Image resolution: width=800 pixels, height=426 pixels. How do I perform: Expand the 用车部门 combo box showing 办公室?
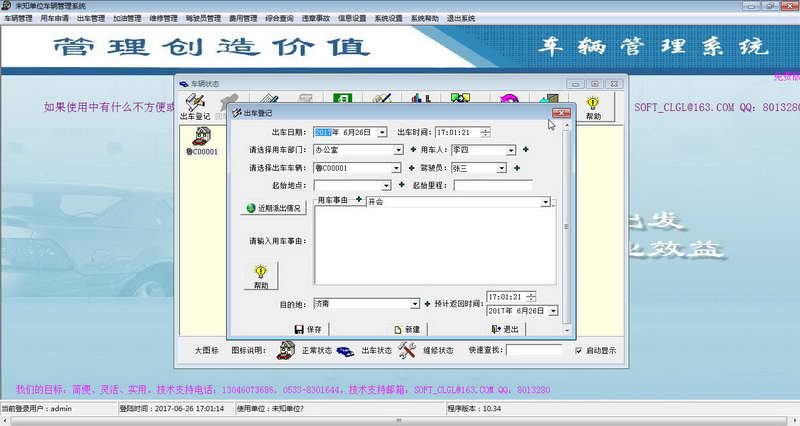398,150
